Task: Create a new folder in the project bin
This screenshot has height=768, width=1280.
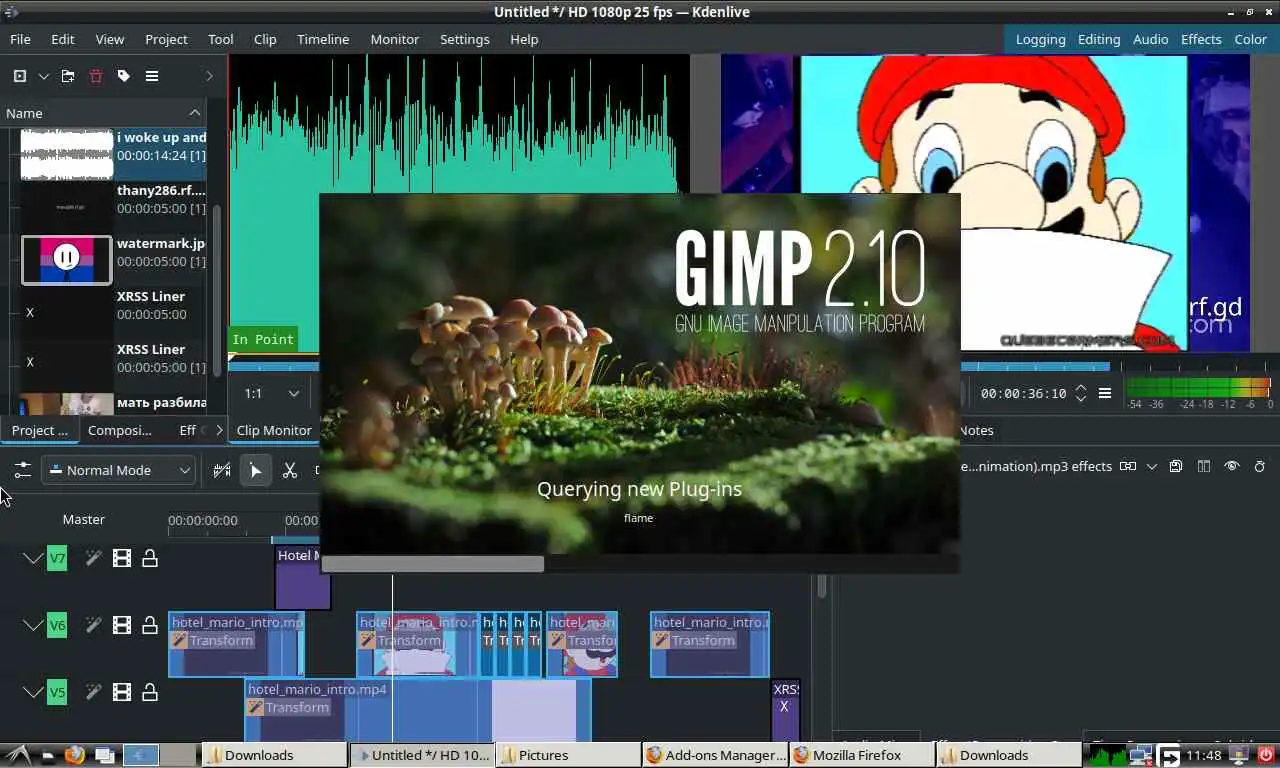Action: (68, 76)
